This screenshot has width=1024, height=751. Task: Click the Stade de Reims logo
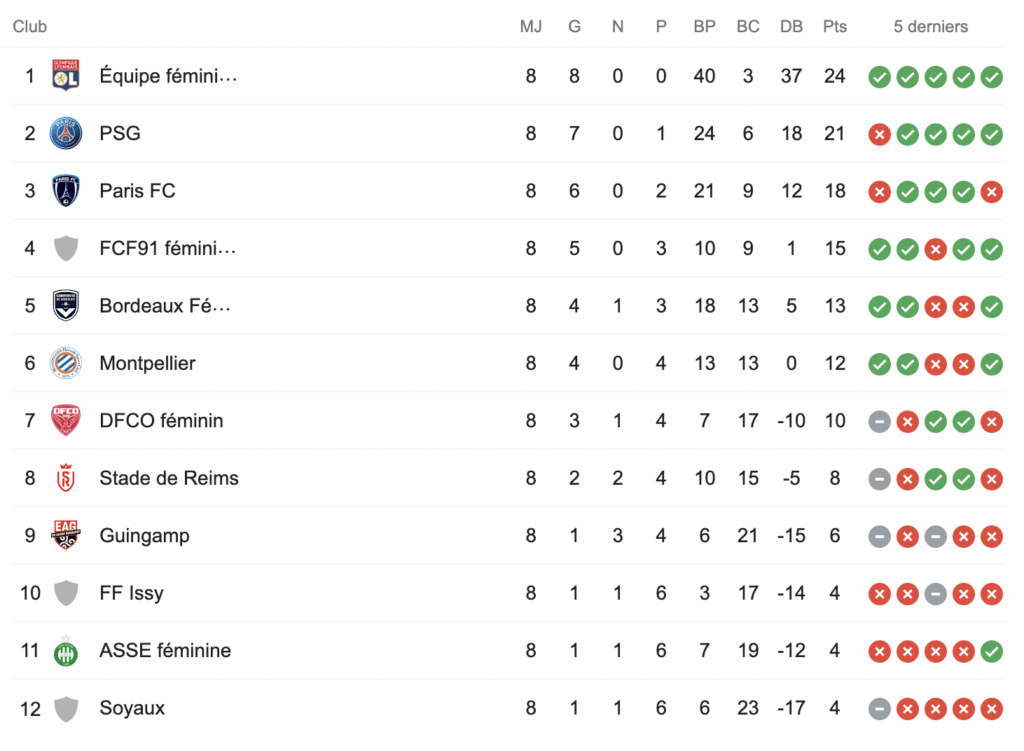(66, 478)
